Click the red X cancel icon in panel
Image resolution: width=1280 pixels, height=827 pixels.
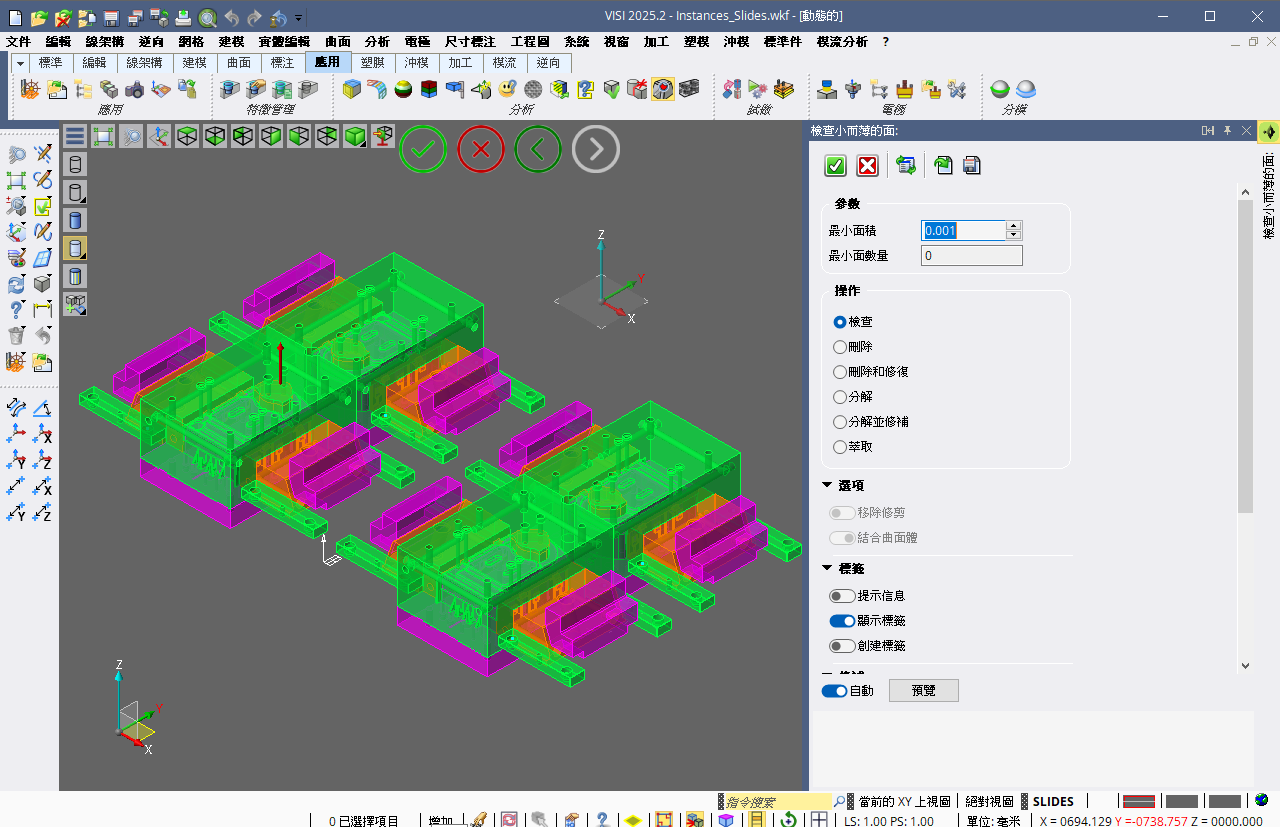(868, 166)
